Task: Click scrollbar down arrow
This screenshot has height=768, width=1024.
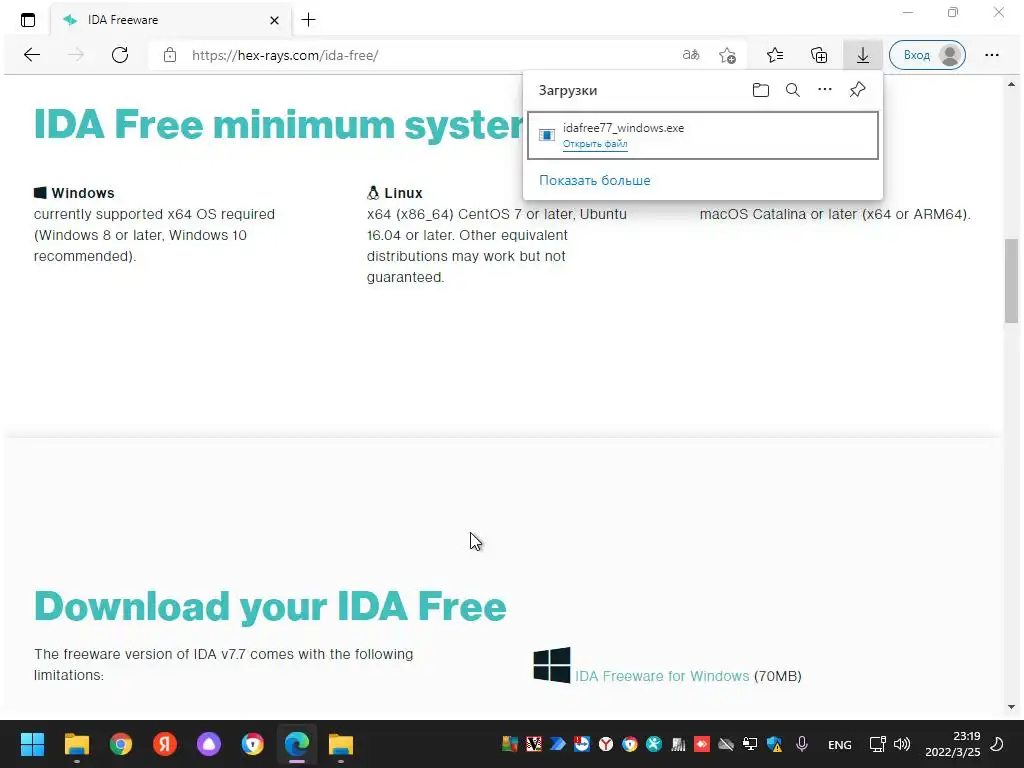Action: pyautogui.click(x=1011, y=707)
